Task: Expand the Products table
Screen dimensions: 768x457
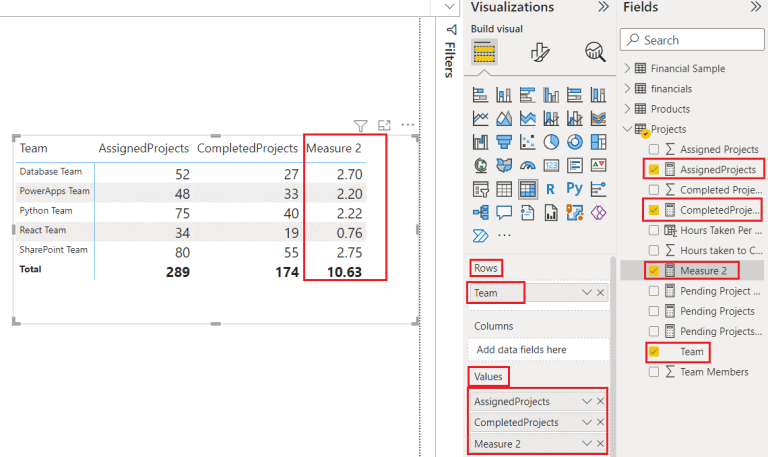Action: coord(627,109)
